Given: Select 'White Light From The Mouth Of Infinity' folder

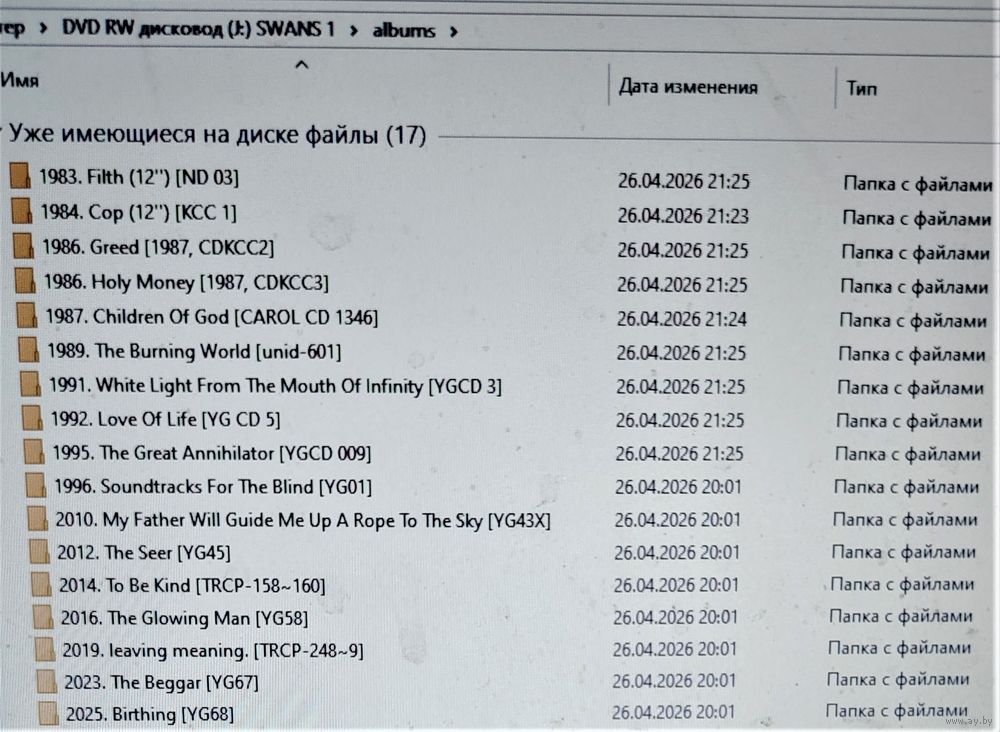Looking at the screenshot, I should pyautogui.click(x=298, y=386).
